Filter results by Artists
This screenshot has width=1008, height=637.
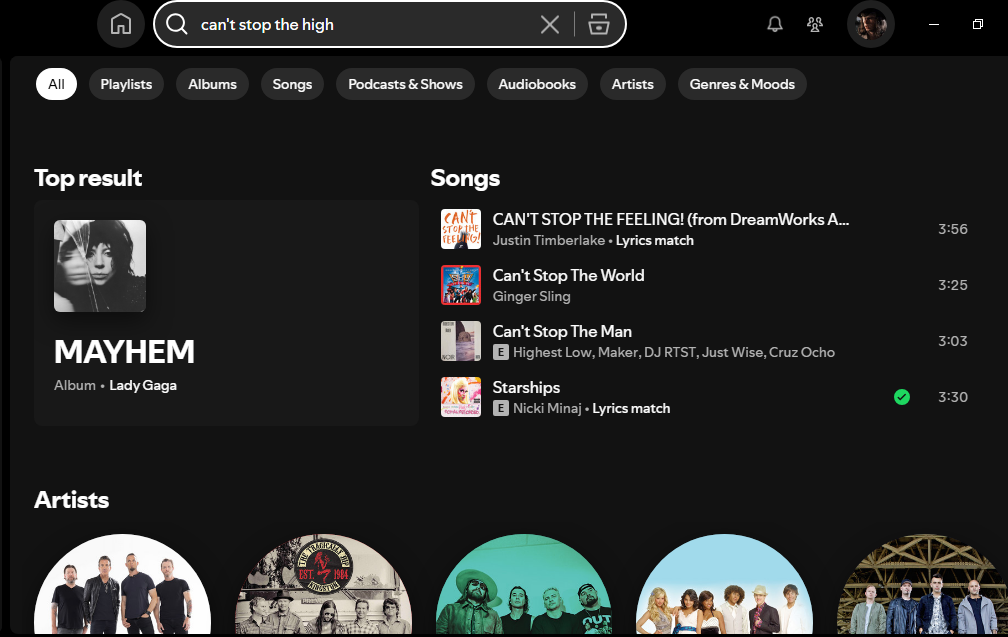pos(633,84)
